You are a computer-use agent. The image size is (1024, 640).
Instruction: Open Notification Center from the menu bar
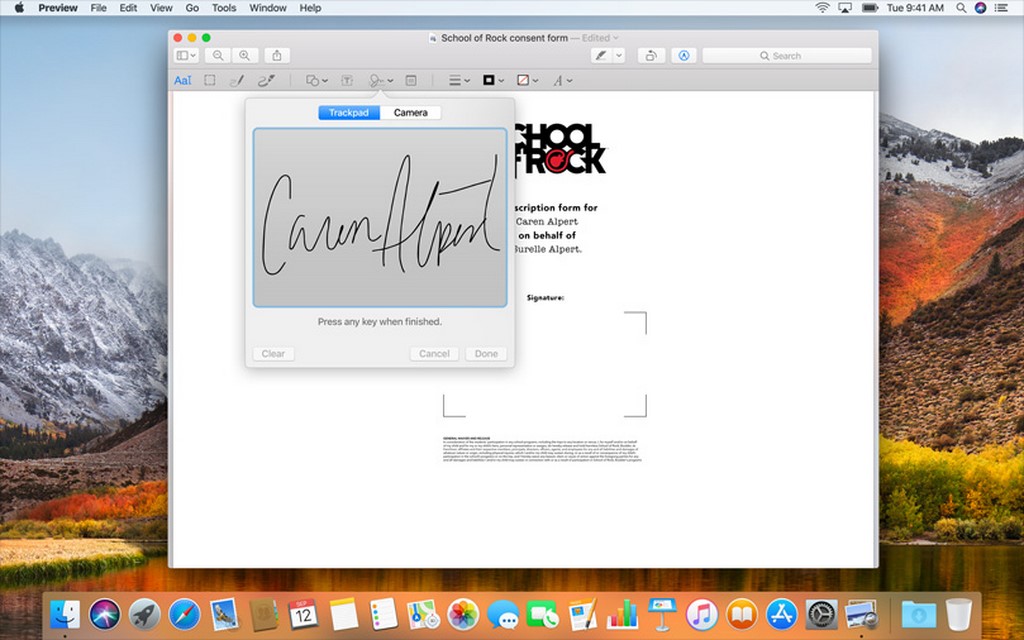click(1002, 8)
